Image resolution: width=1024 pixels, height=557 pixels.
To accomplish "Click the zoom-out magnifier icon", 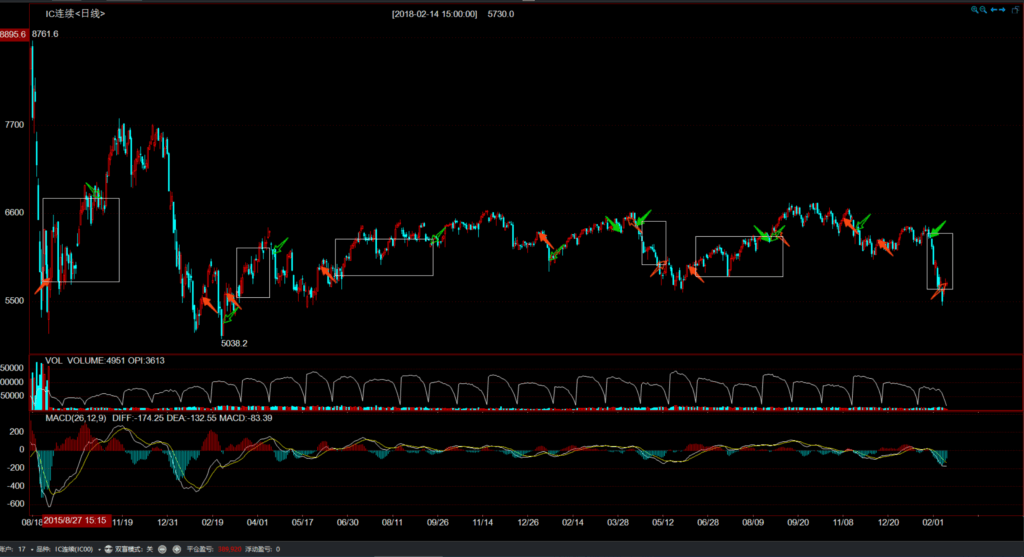I will point(983,10).
